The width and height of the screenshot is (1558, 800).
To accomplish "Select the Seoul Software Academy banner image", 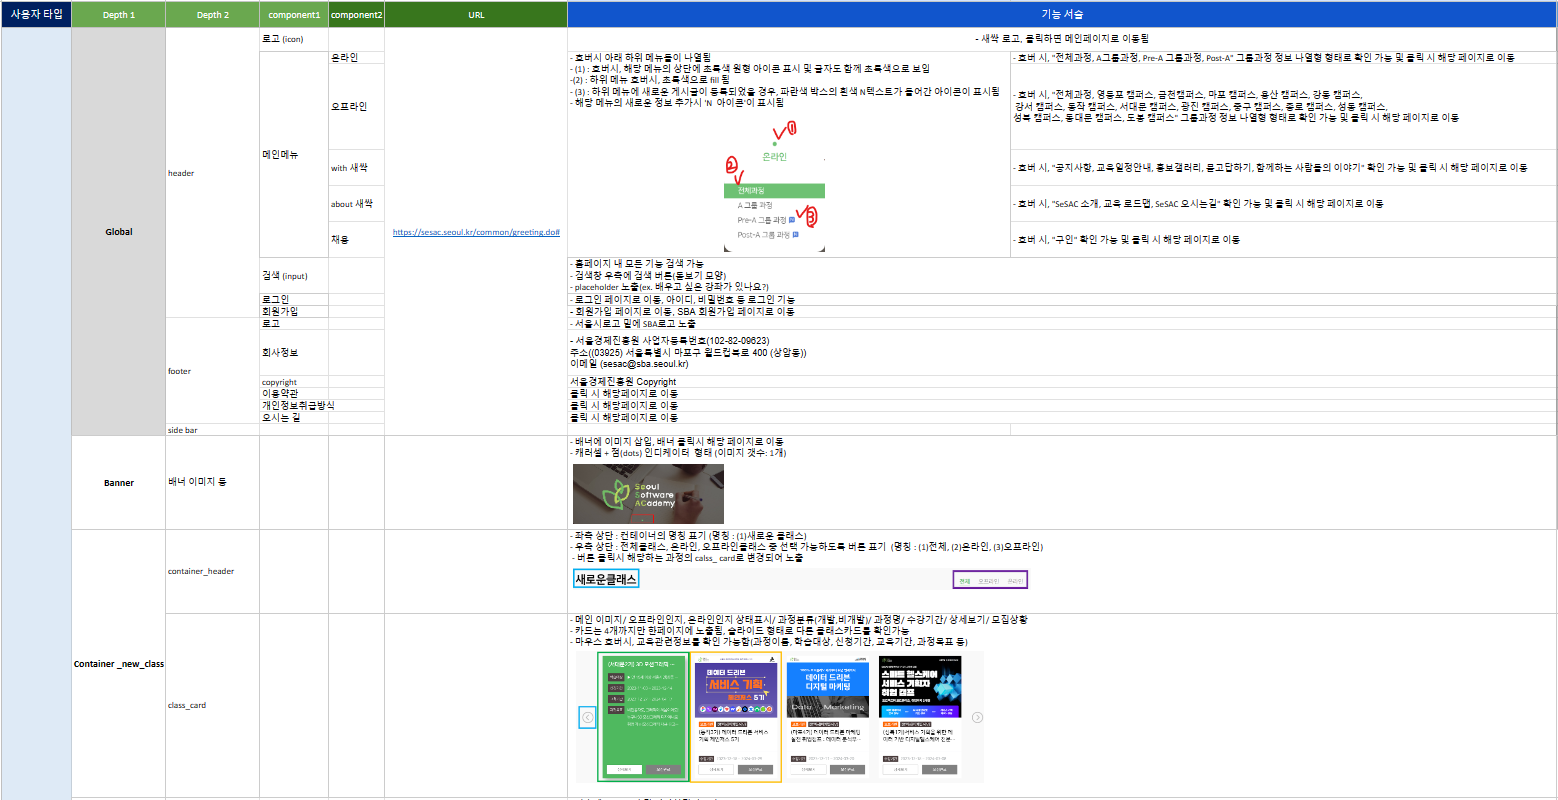I will coord(648,494).
